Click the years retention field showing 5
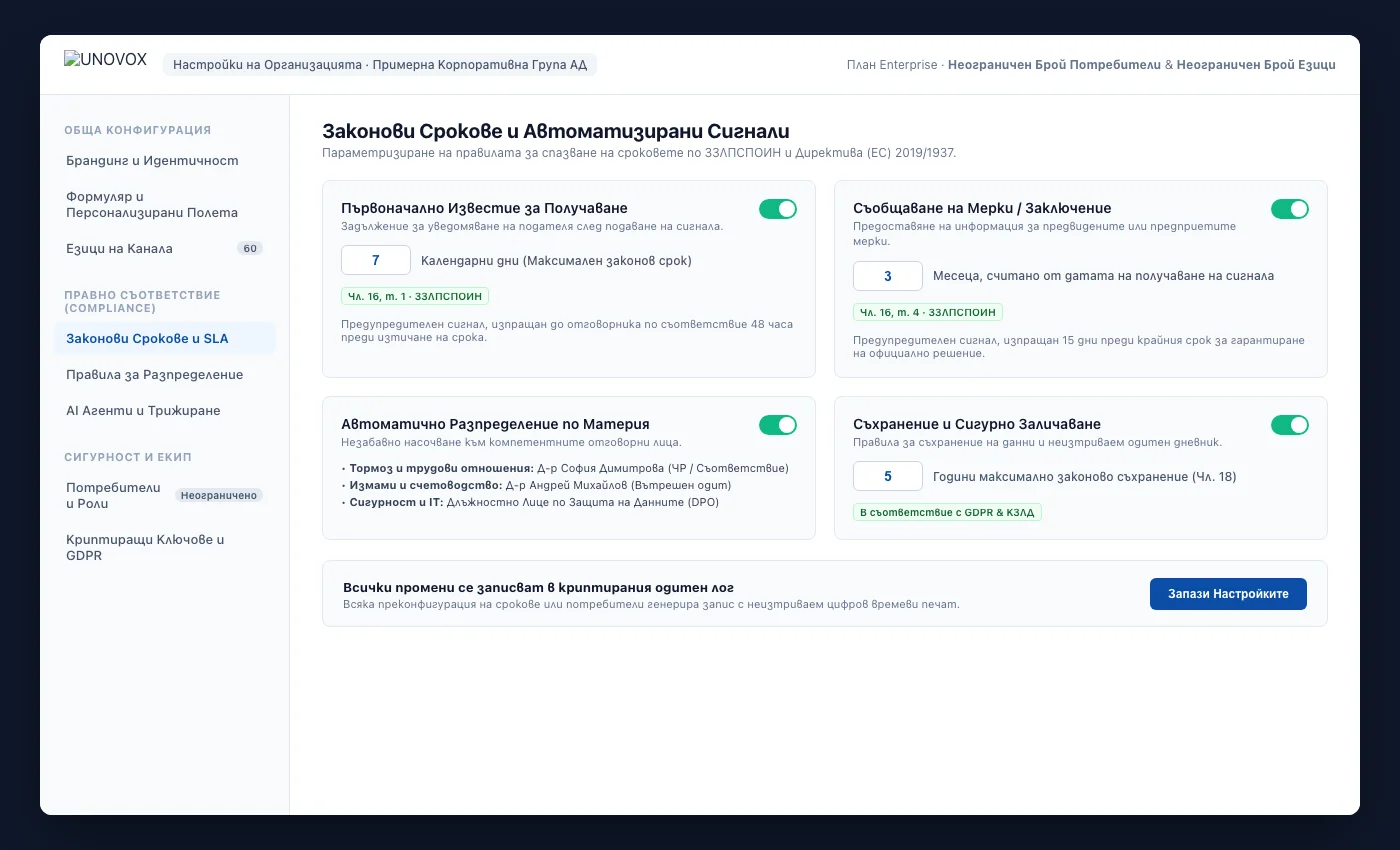Image resolution: width=1400 pixels, height=850 pixels. (x=888, y=476)
